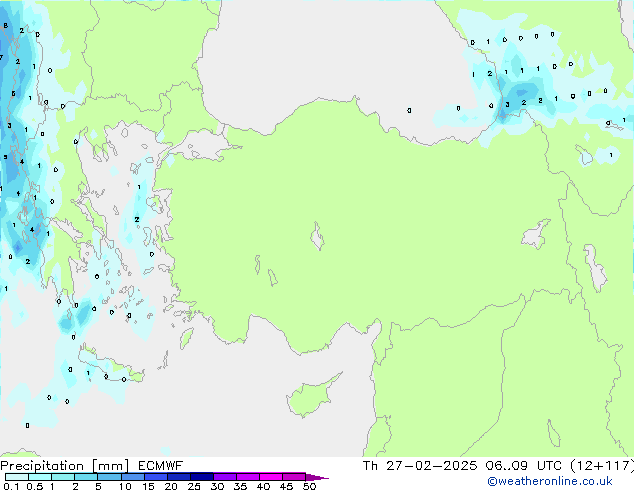The width and height of the screenshot is (634, 490).
Task: Click the "06..09" time range text
Action: click(507, 466)
